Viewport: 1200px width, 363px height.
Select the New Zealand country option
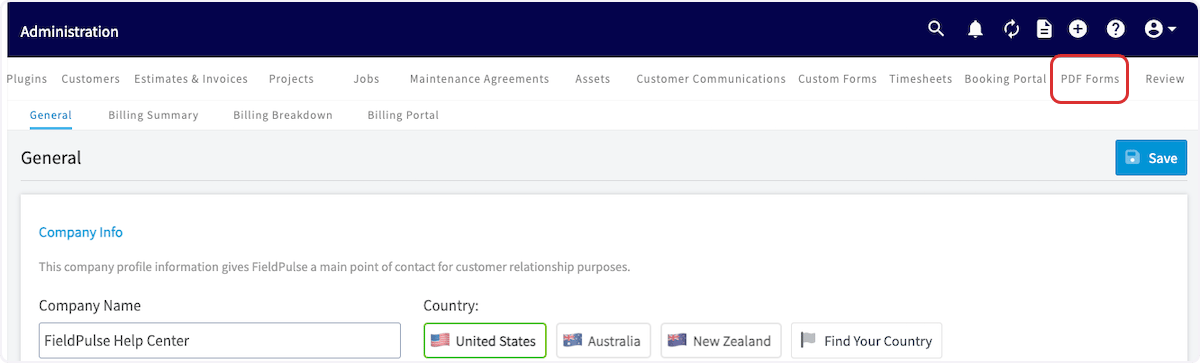click(721, 341)
